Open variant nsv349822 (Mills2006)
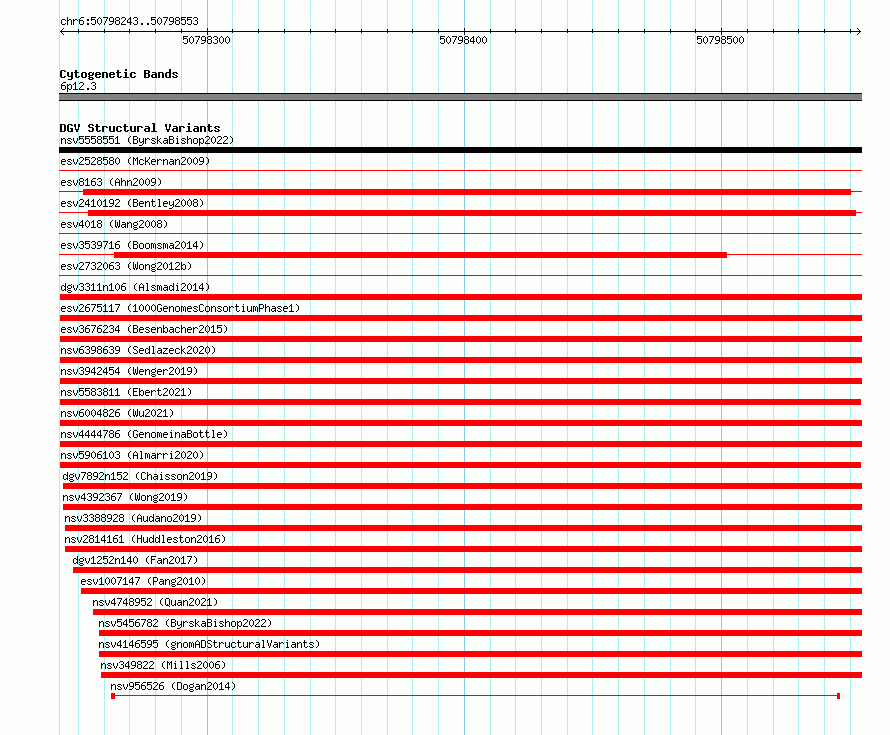The image size is (890, 735). [163, 665]
